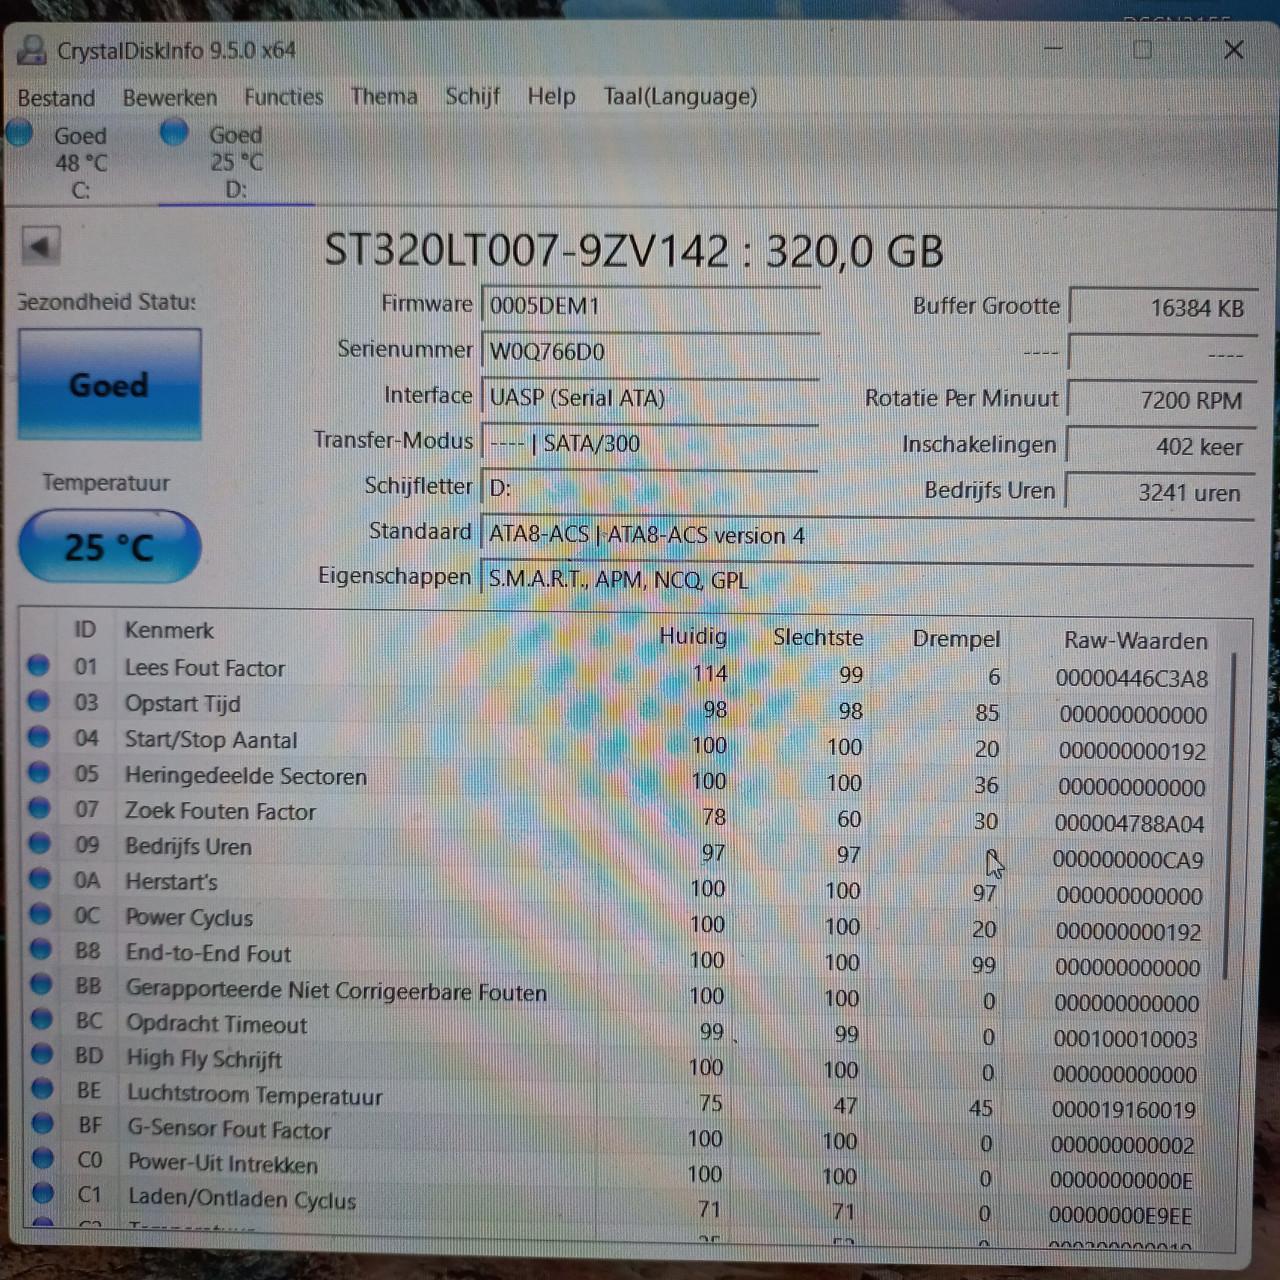
Task: Open the Bestand menu
Action: [56, 98]
